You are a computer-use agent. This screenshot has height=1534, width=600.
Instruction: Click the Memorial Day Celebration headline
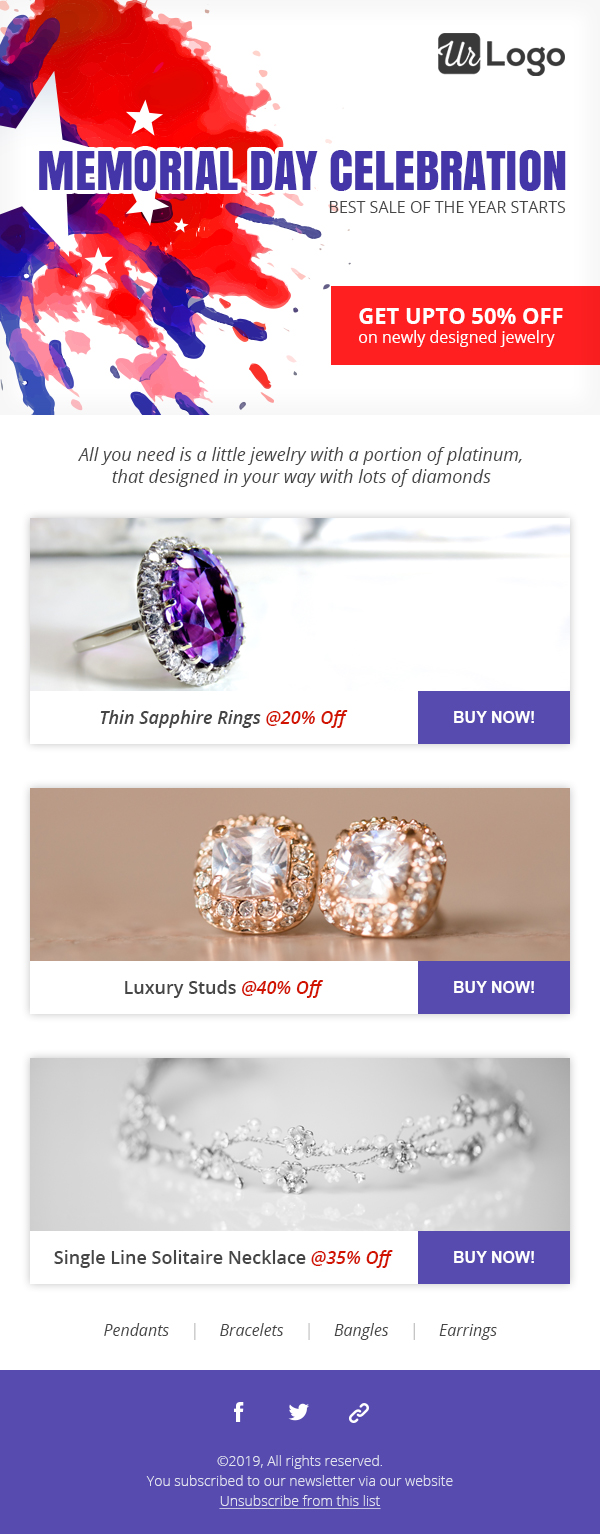click(x=302, y=171)
